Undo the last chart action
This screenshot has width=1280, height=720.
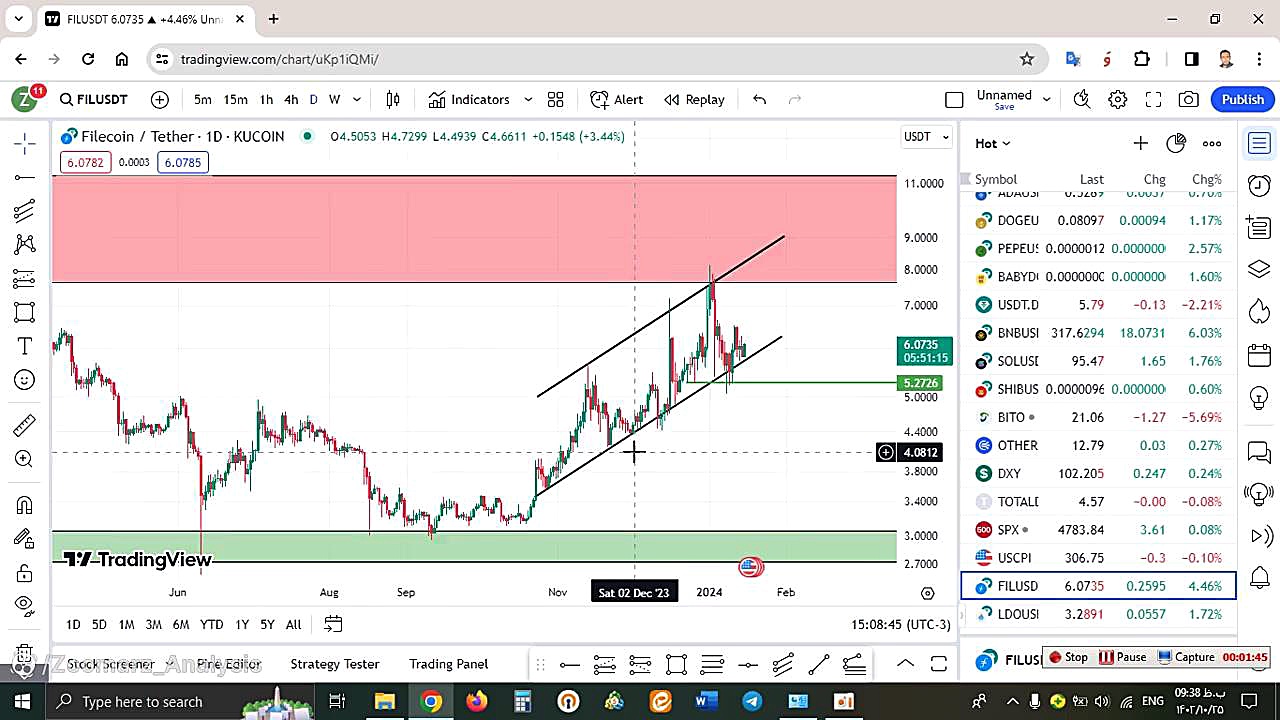click(x=759, y=99)
